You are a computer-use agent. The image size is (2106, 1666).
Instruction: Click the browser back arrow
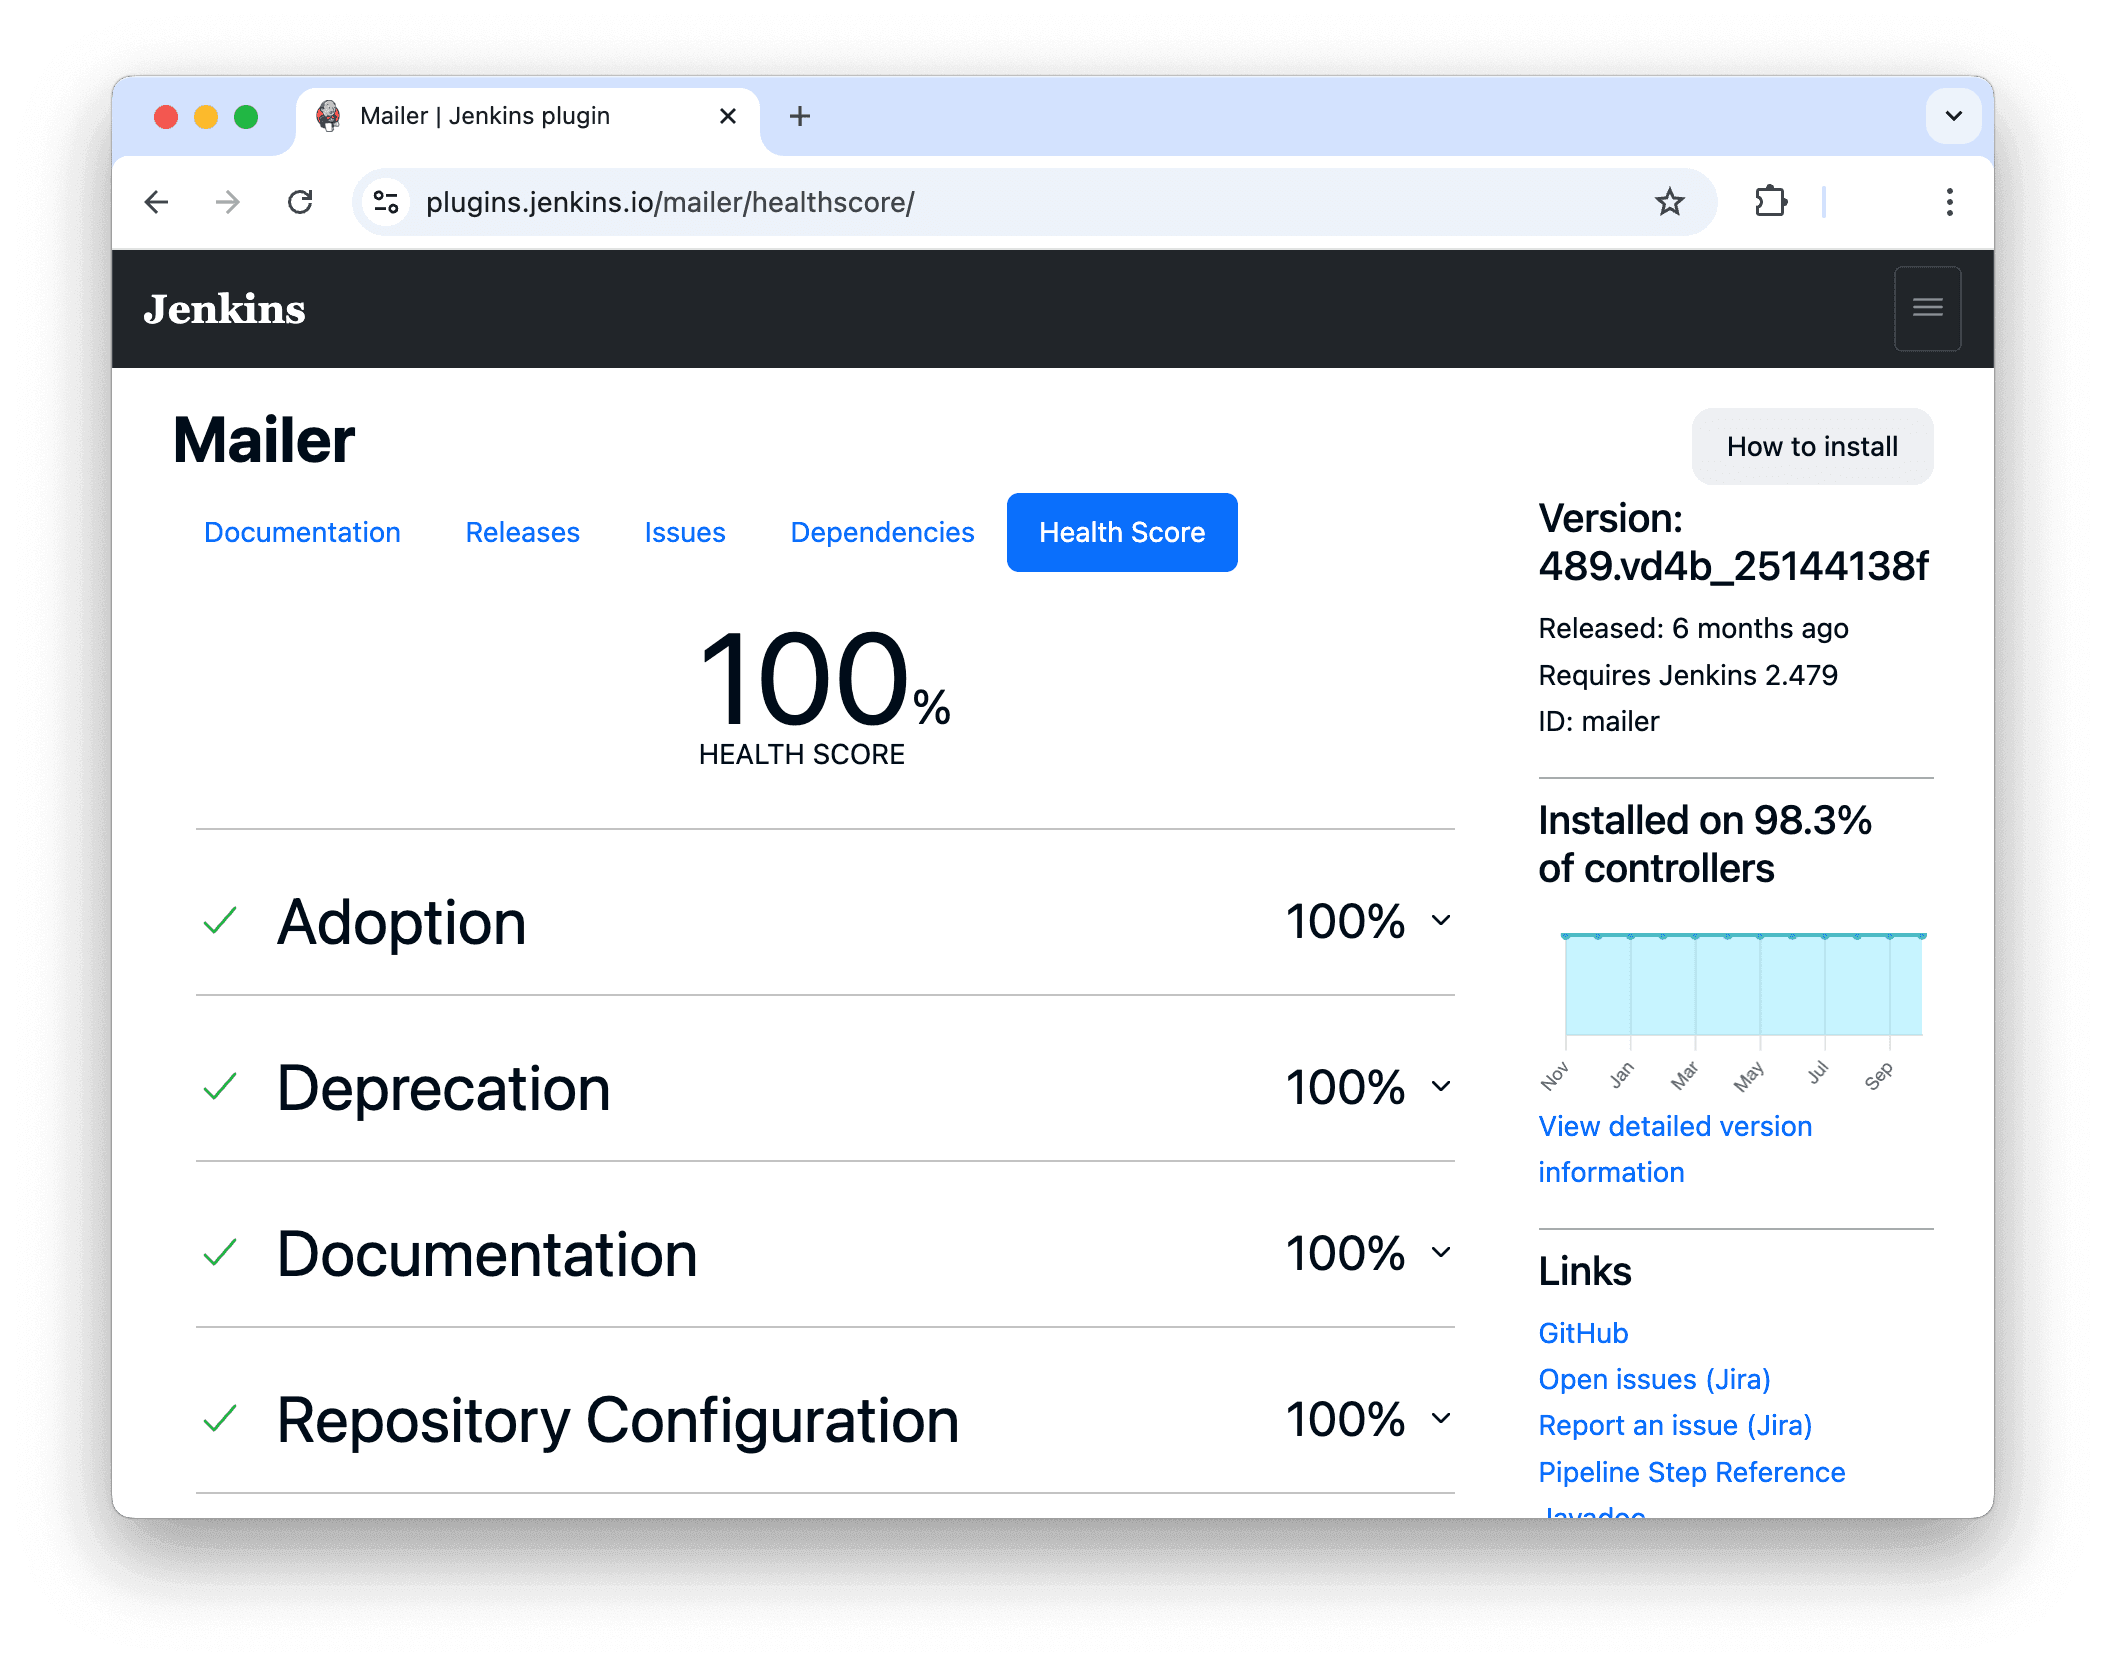coord(157,201)
